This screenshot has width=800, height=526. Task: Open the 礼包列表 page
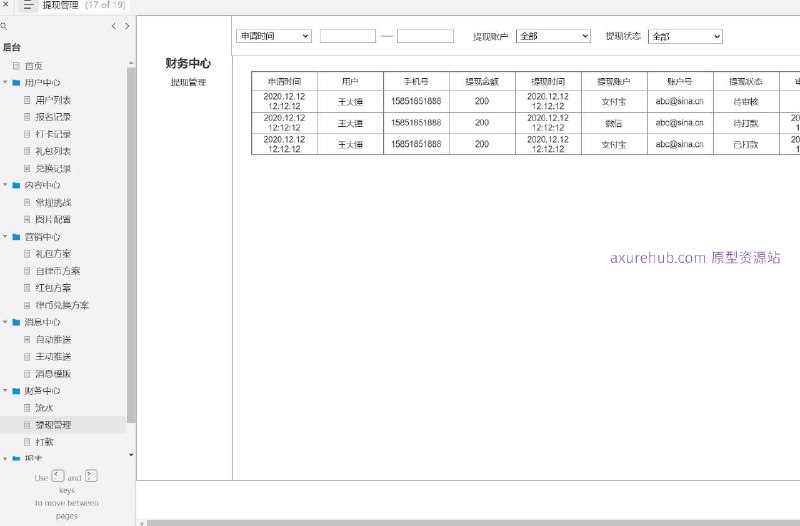[x=53, y=151]
